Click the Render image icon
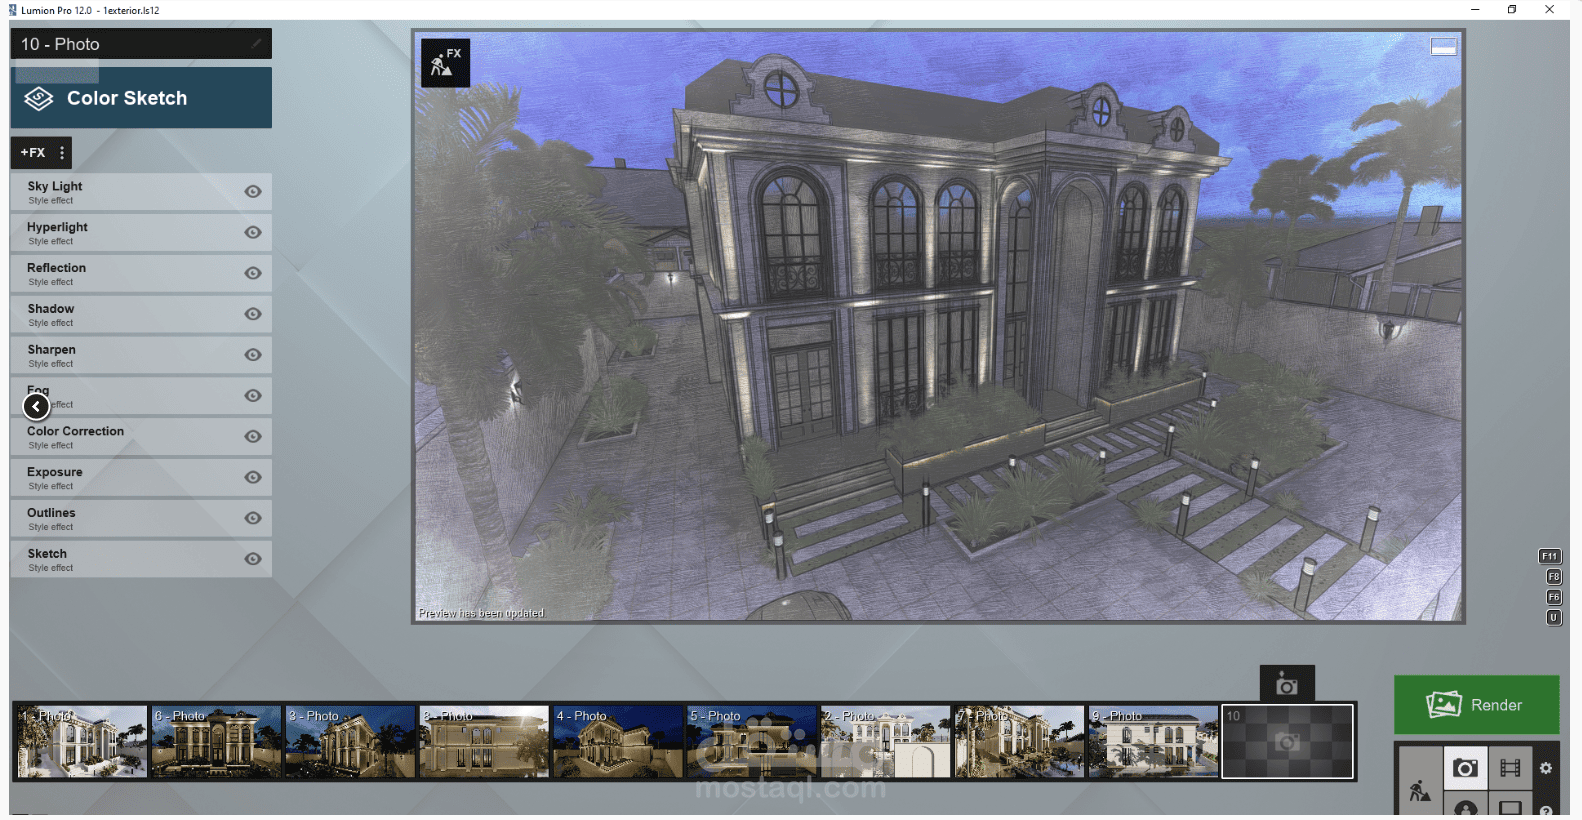 [x=1444, y=705]
